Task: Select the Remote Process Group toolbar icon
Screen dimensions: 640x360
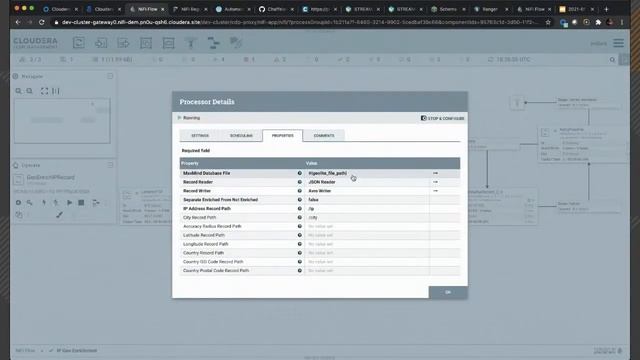Action: click(x=168, y=43)
